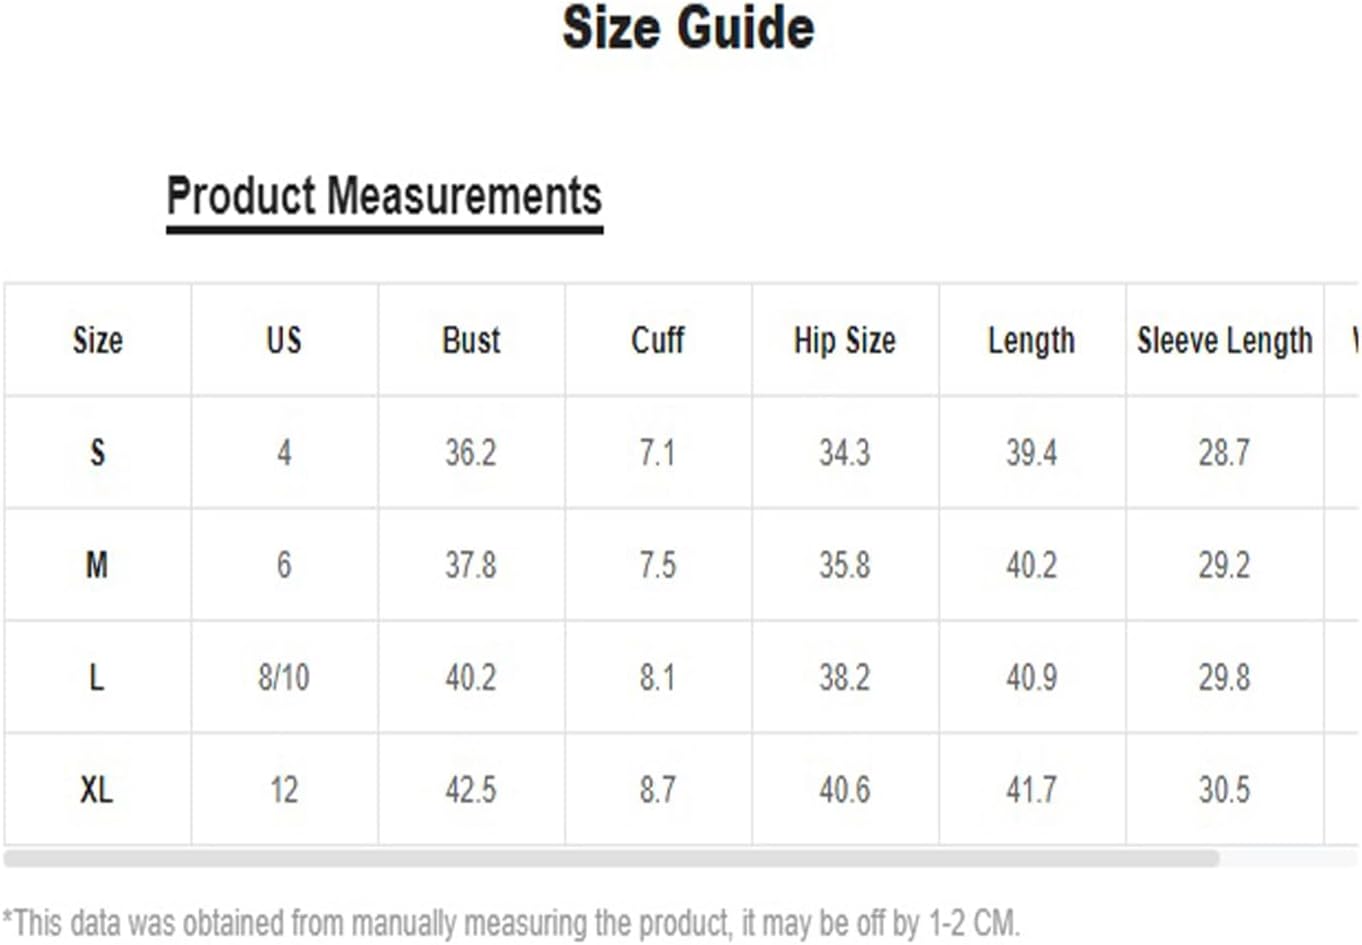Image resolution: width=1362 pixels, height=945 pixels.
Task: Select the Sleeve Length column header
Action: pos(1225,341)
